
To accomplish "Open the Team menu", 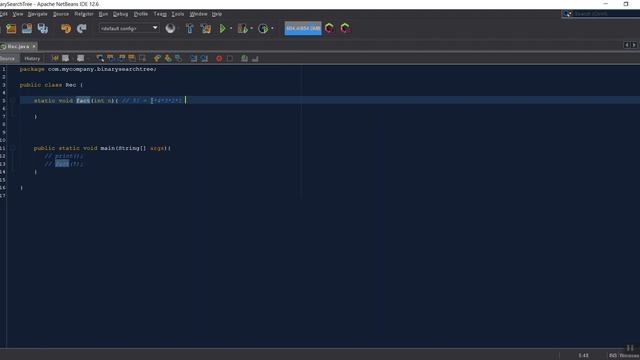I will (x=160, y=14).
